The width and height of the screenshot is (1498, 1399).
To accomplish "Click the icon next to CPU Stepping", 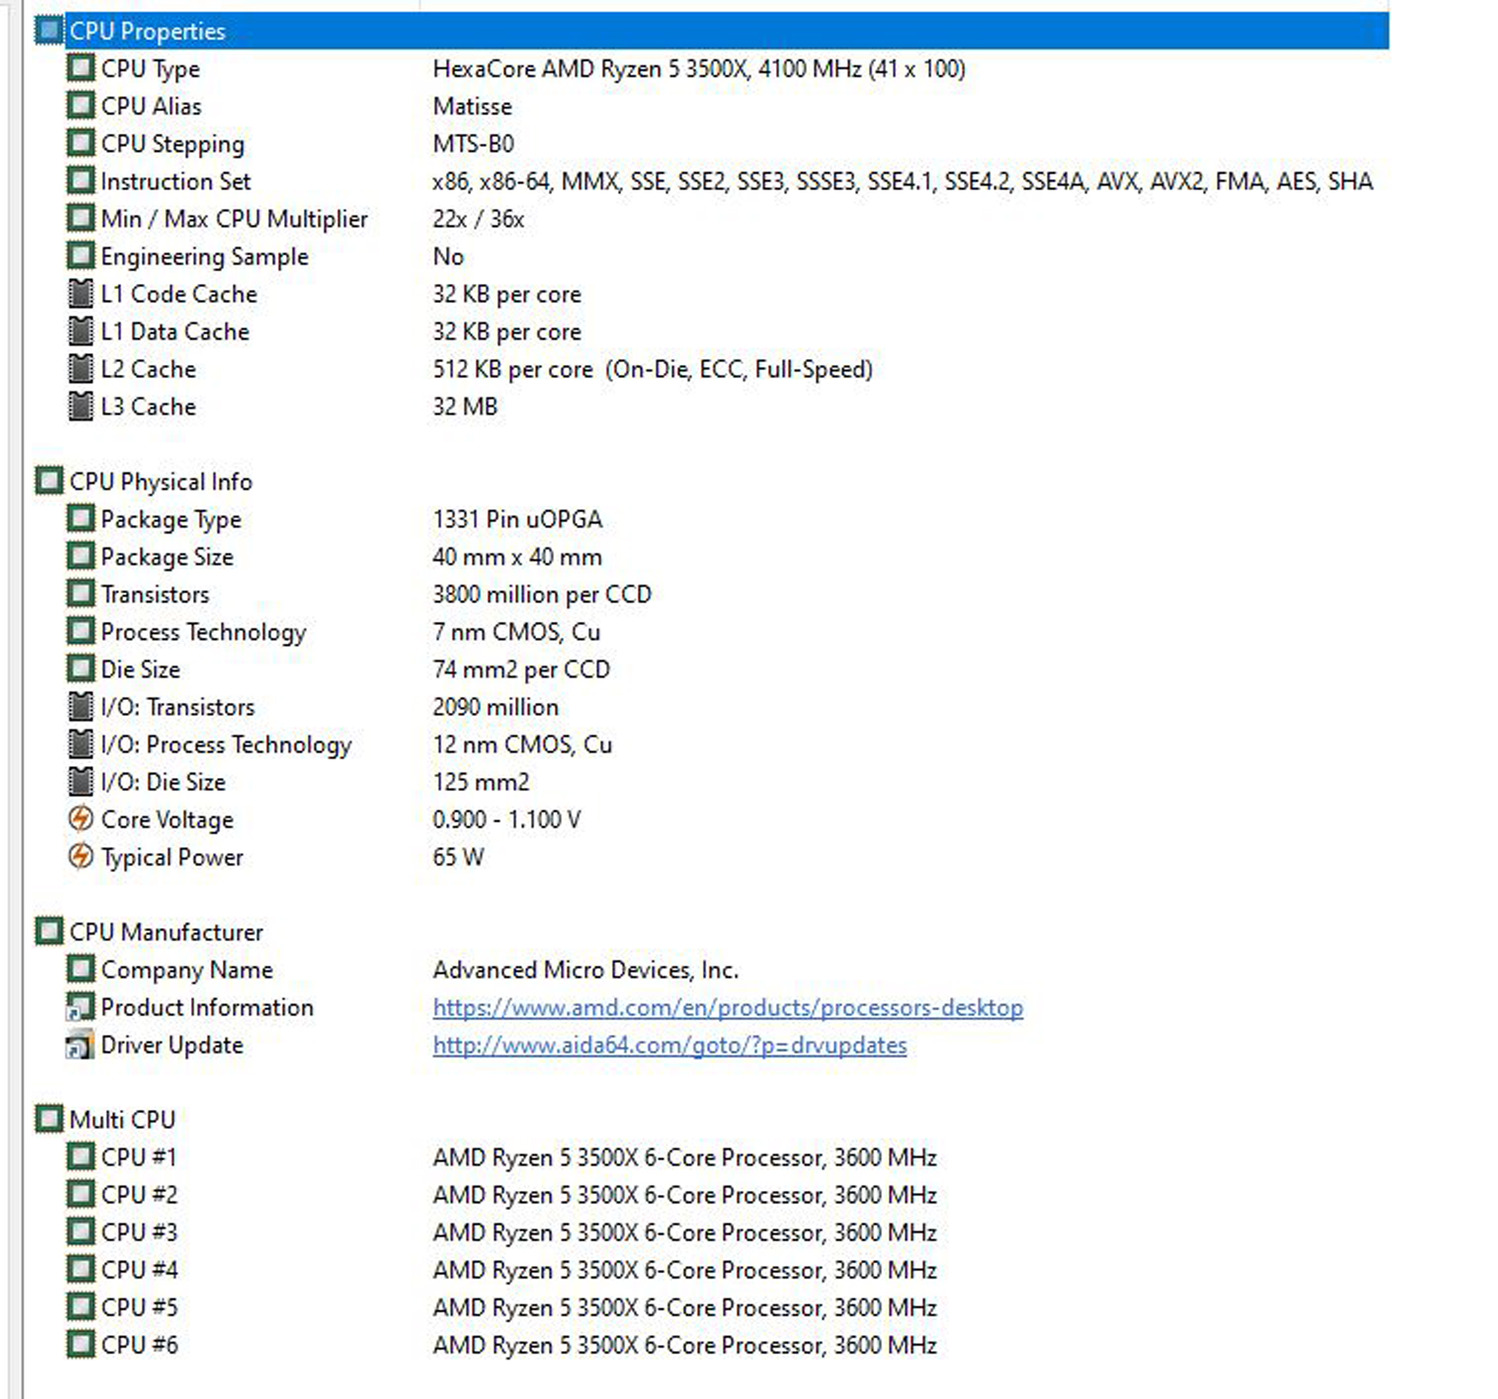I will tap(81, 143).
